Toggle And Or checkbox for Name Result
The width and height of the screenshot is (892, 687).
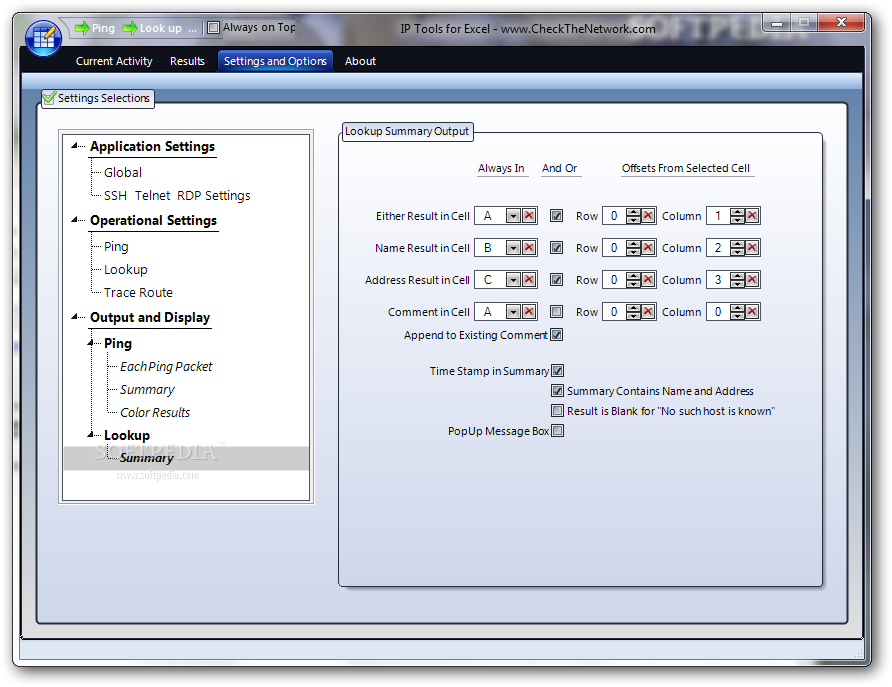click(556, 247)
